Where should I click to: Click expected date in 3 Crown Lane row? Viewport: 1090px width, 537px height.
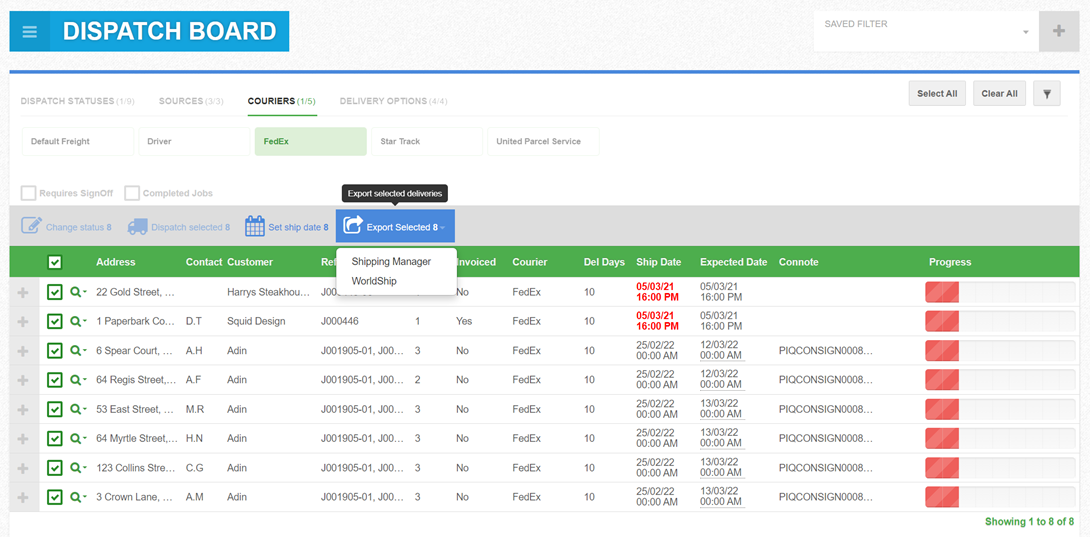click(722, 497)
